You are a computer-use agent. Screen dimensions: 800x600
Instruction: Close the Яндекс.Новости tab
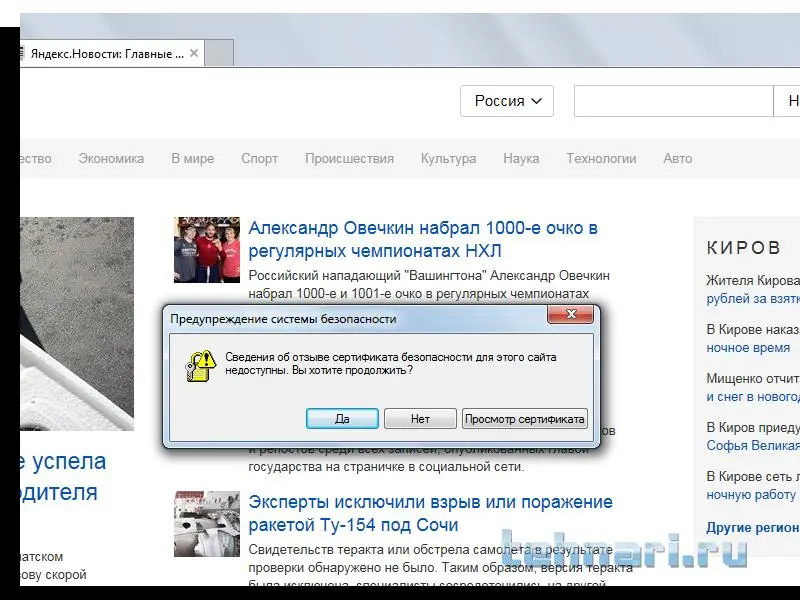coord(194,53)
